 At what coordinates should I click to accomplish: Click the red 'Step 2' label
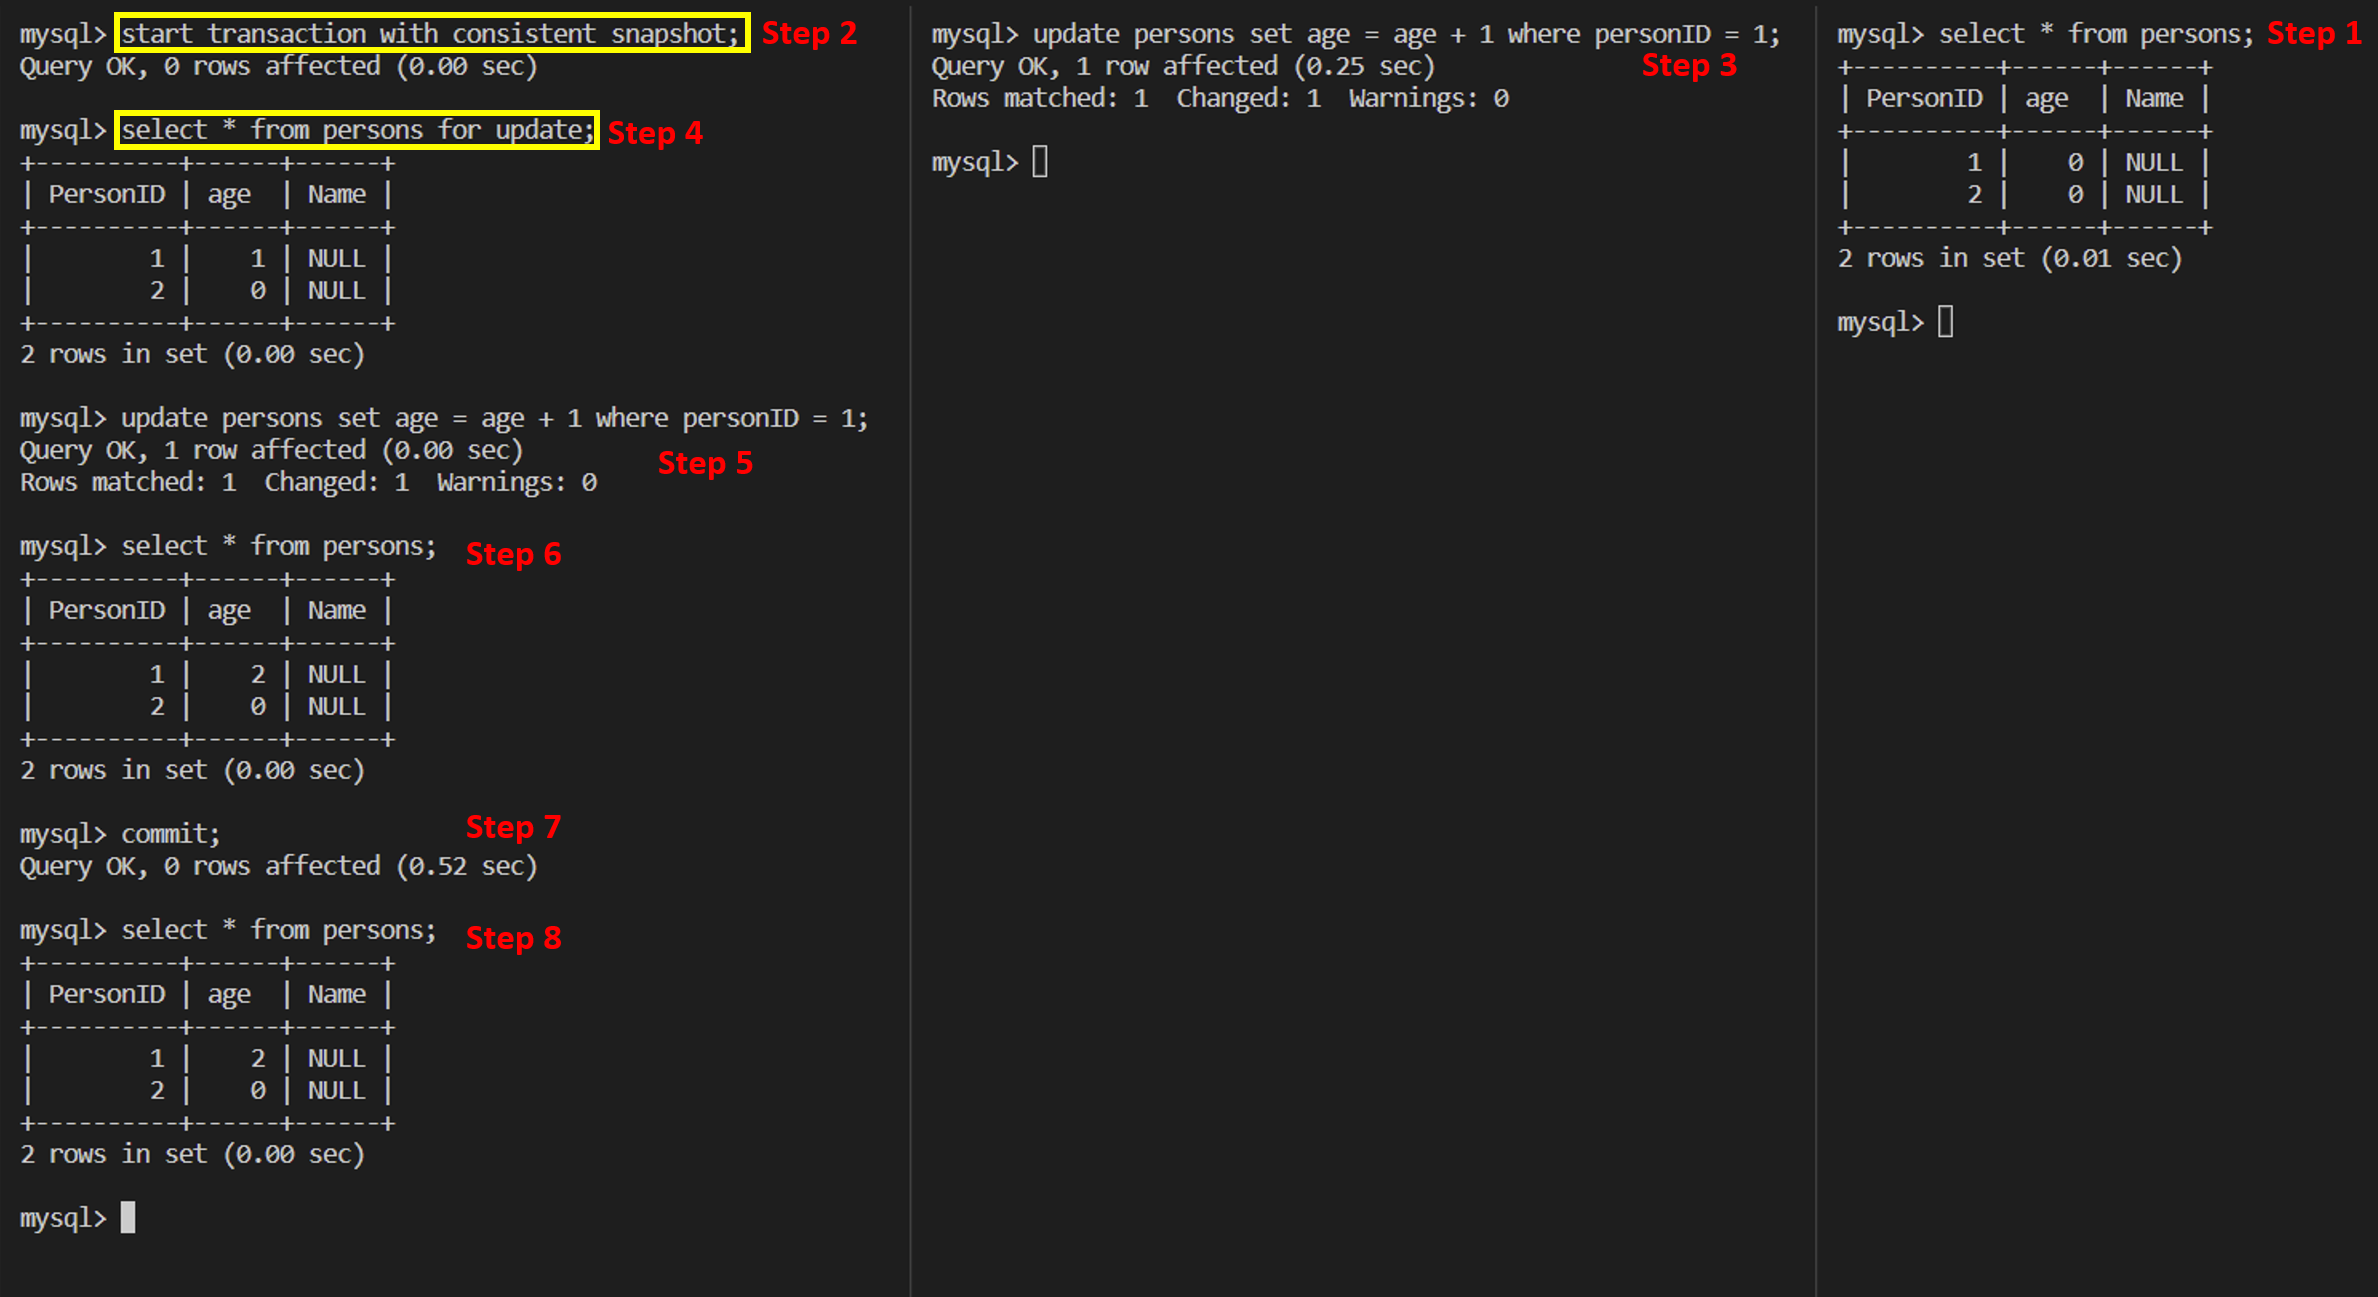pos(809,33)
